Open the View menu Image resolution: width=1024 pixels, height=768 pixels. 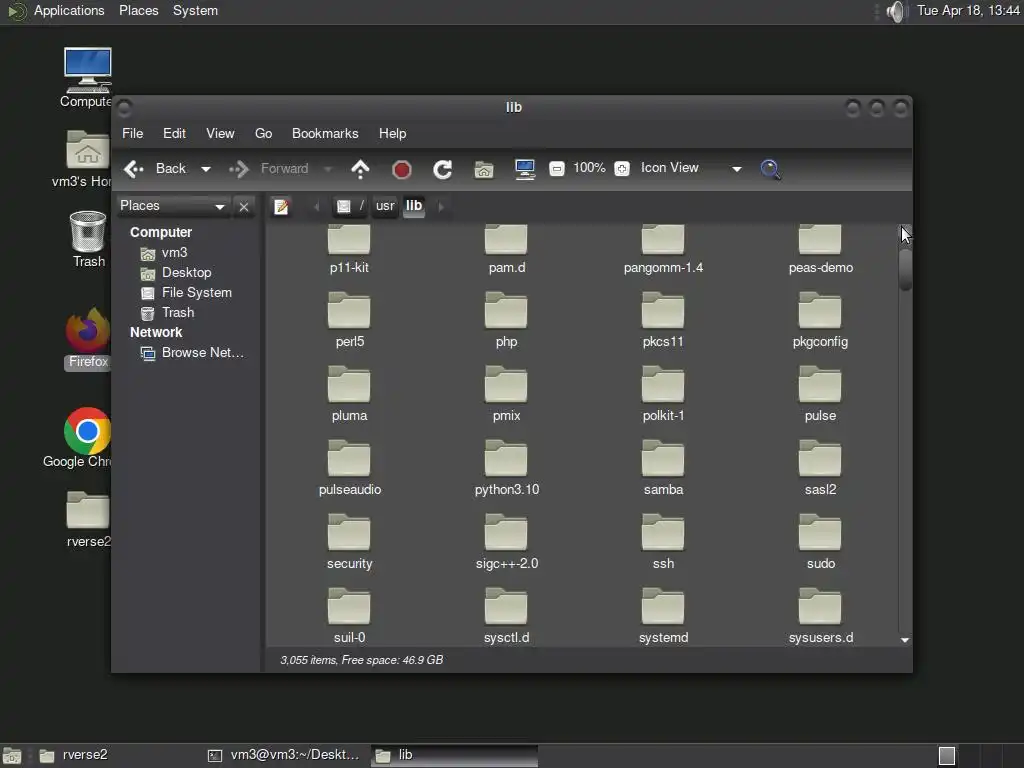click(x=220, y=133)
